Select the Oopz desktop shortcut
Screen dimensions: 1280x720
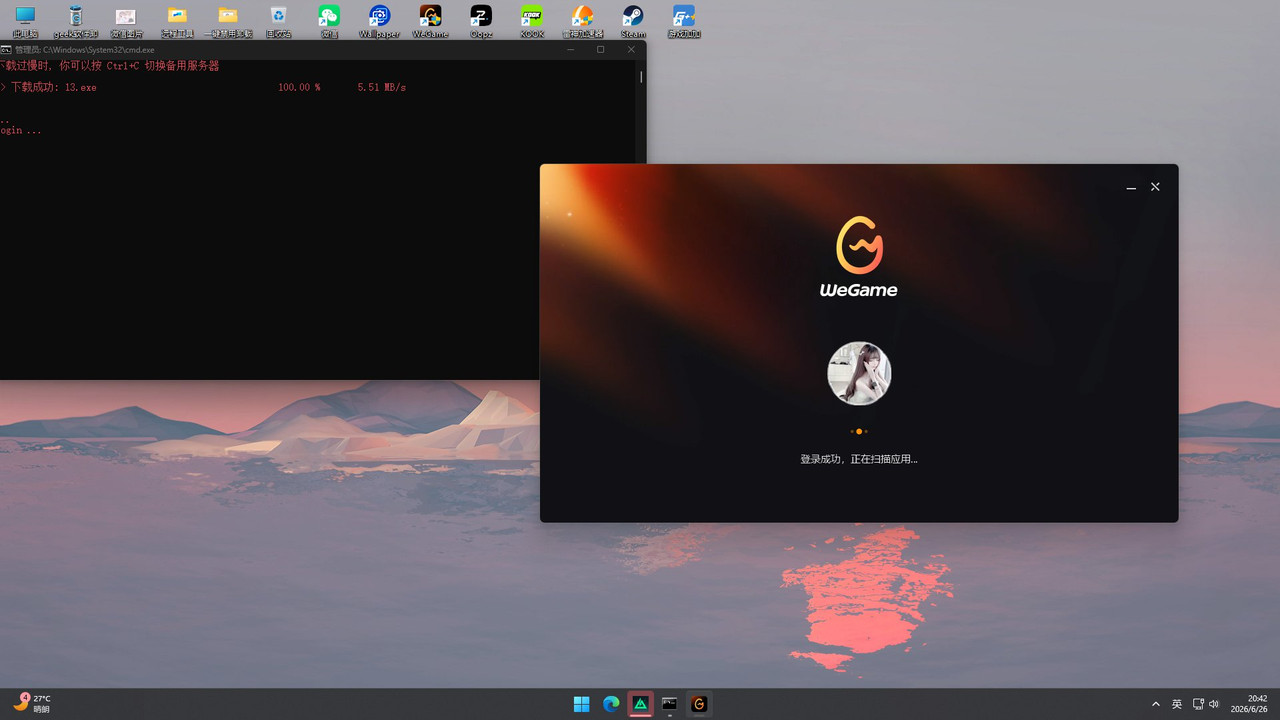(x=481, y=20)
